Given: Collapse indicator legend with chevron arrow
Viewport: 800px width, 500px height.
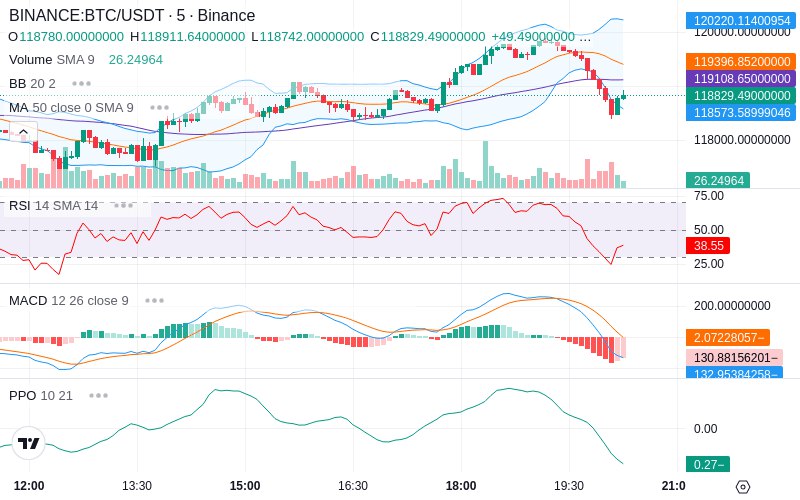Looking at the screenshot, I should coord(23,133).
